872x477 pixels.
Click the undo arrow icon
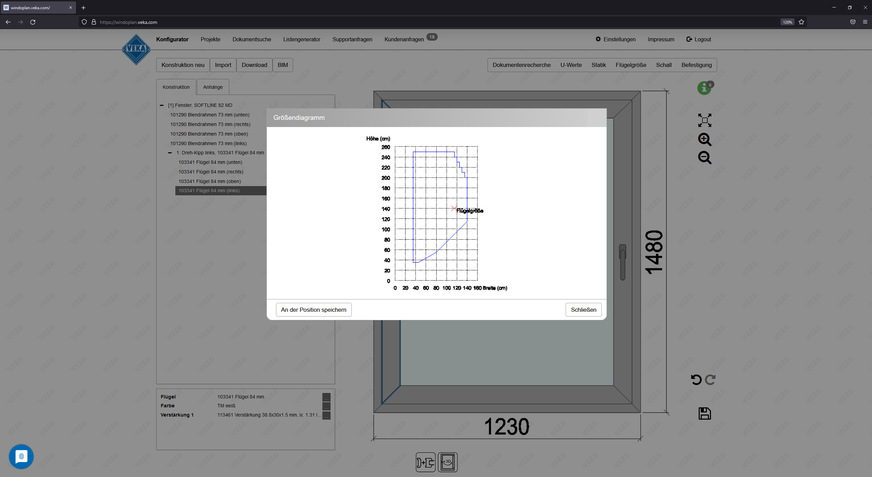point(696,379)
